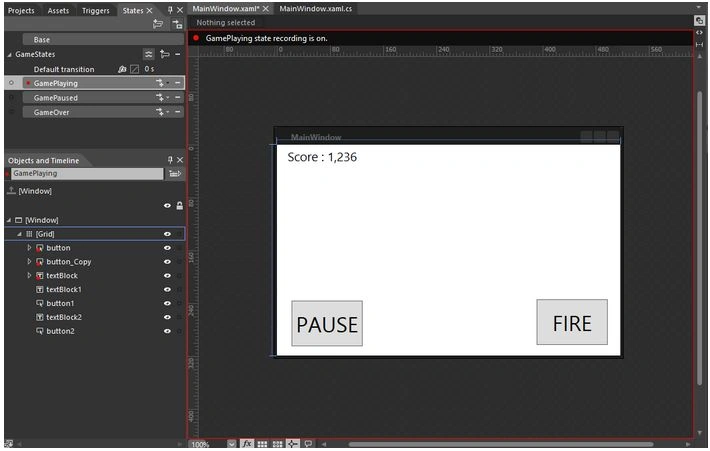Open the Triggers tab
Image resolution: width=710 pixels, height=451 pixels.
tap(96, 10)
